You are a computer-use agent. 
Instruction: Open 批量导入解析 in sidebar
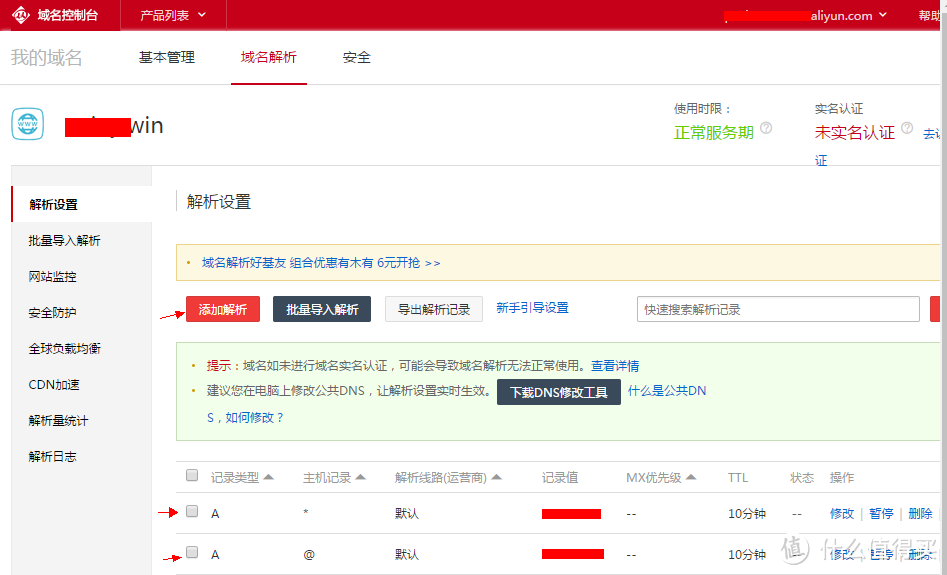[65, 240]
